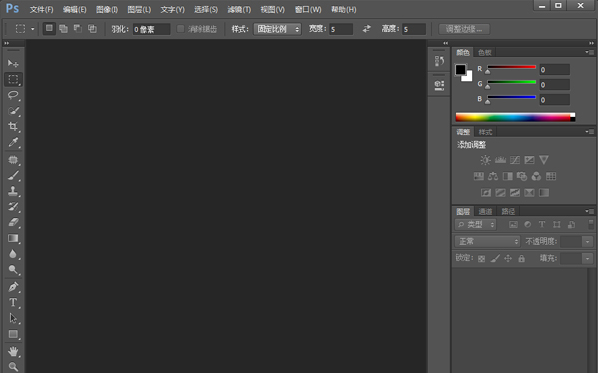Select the Eraser tool
Image resolution: width=598 pixels, height=373 pixels.
coord(13,222)
